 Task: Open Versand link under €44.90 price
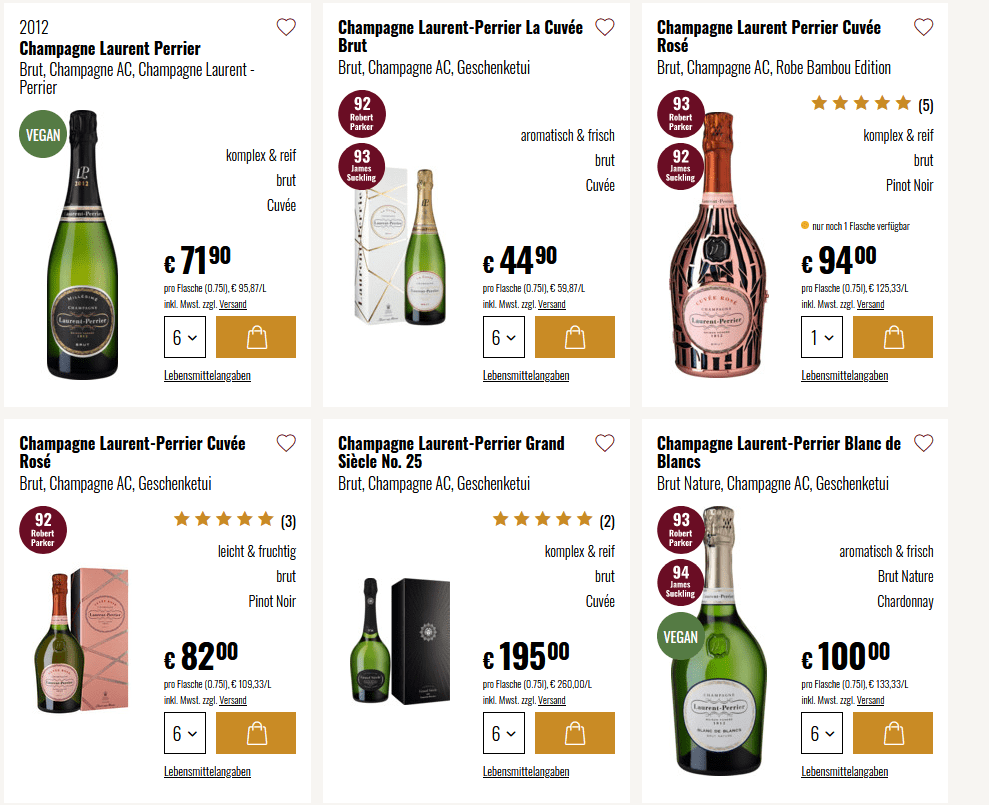point(551,304)
